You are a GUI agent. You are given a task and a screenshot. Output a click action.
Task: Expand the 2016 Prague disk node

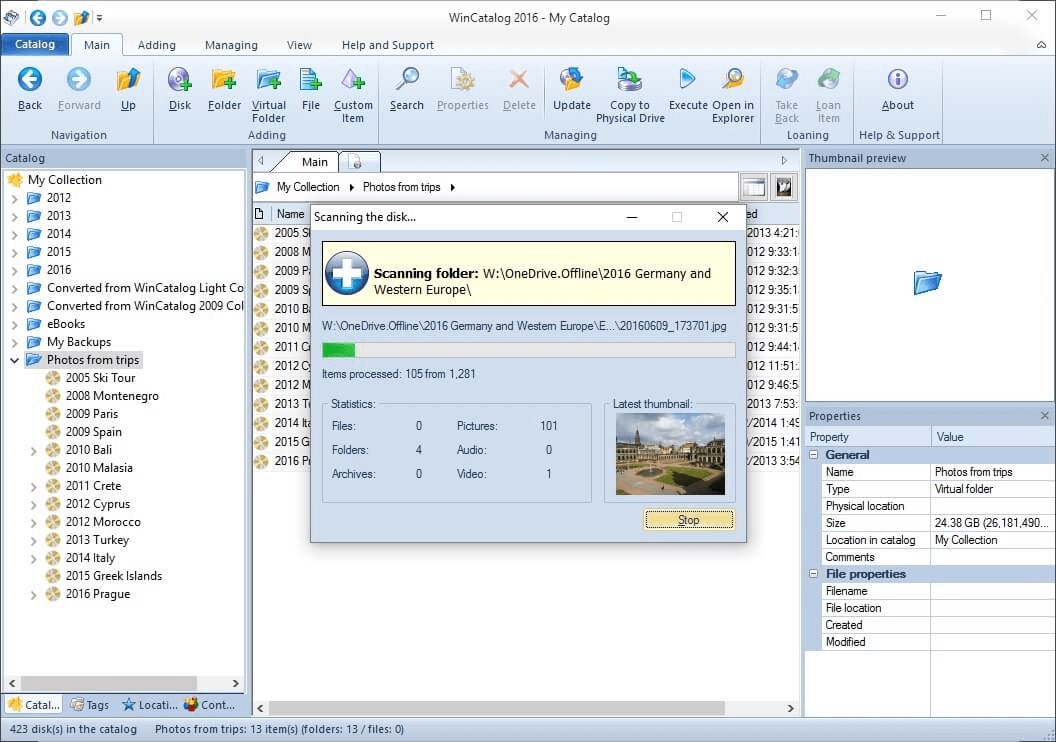pos(34,595)
